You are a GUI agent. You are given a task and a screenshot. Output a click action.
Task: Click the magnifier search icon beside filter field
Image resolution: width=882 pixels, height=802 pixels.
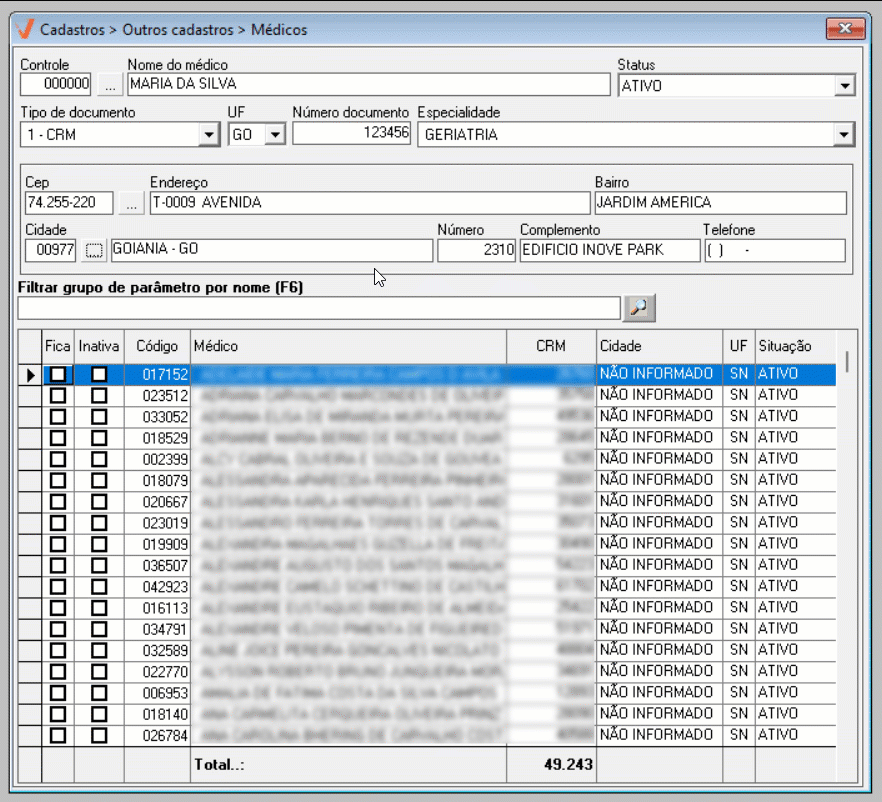pyautogui.click(x=638, y=309)
